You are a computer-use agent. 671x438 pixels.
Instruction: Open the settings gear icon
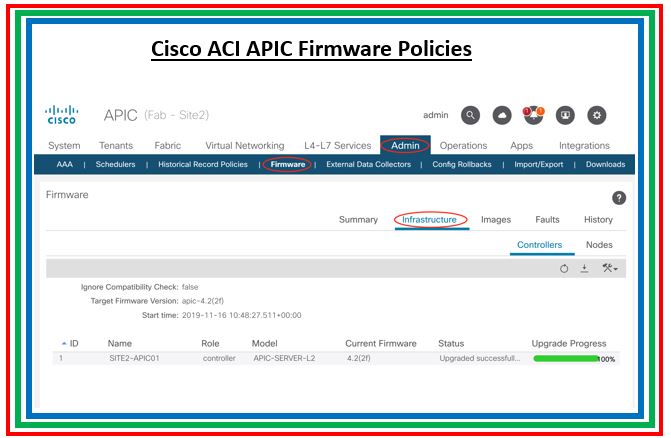pyautogui.click(x=597, y=115)
